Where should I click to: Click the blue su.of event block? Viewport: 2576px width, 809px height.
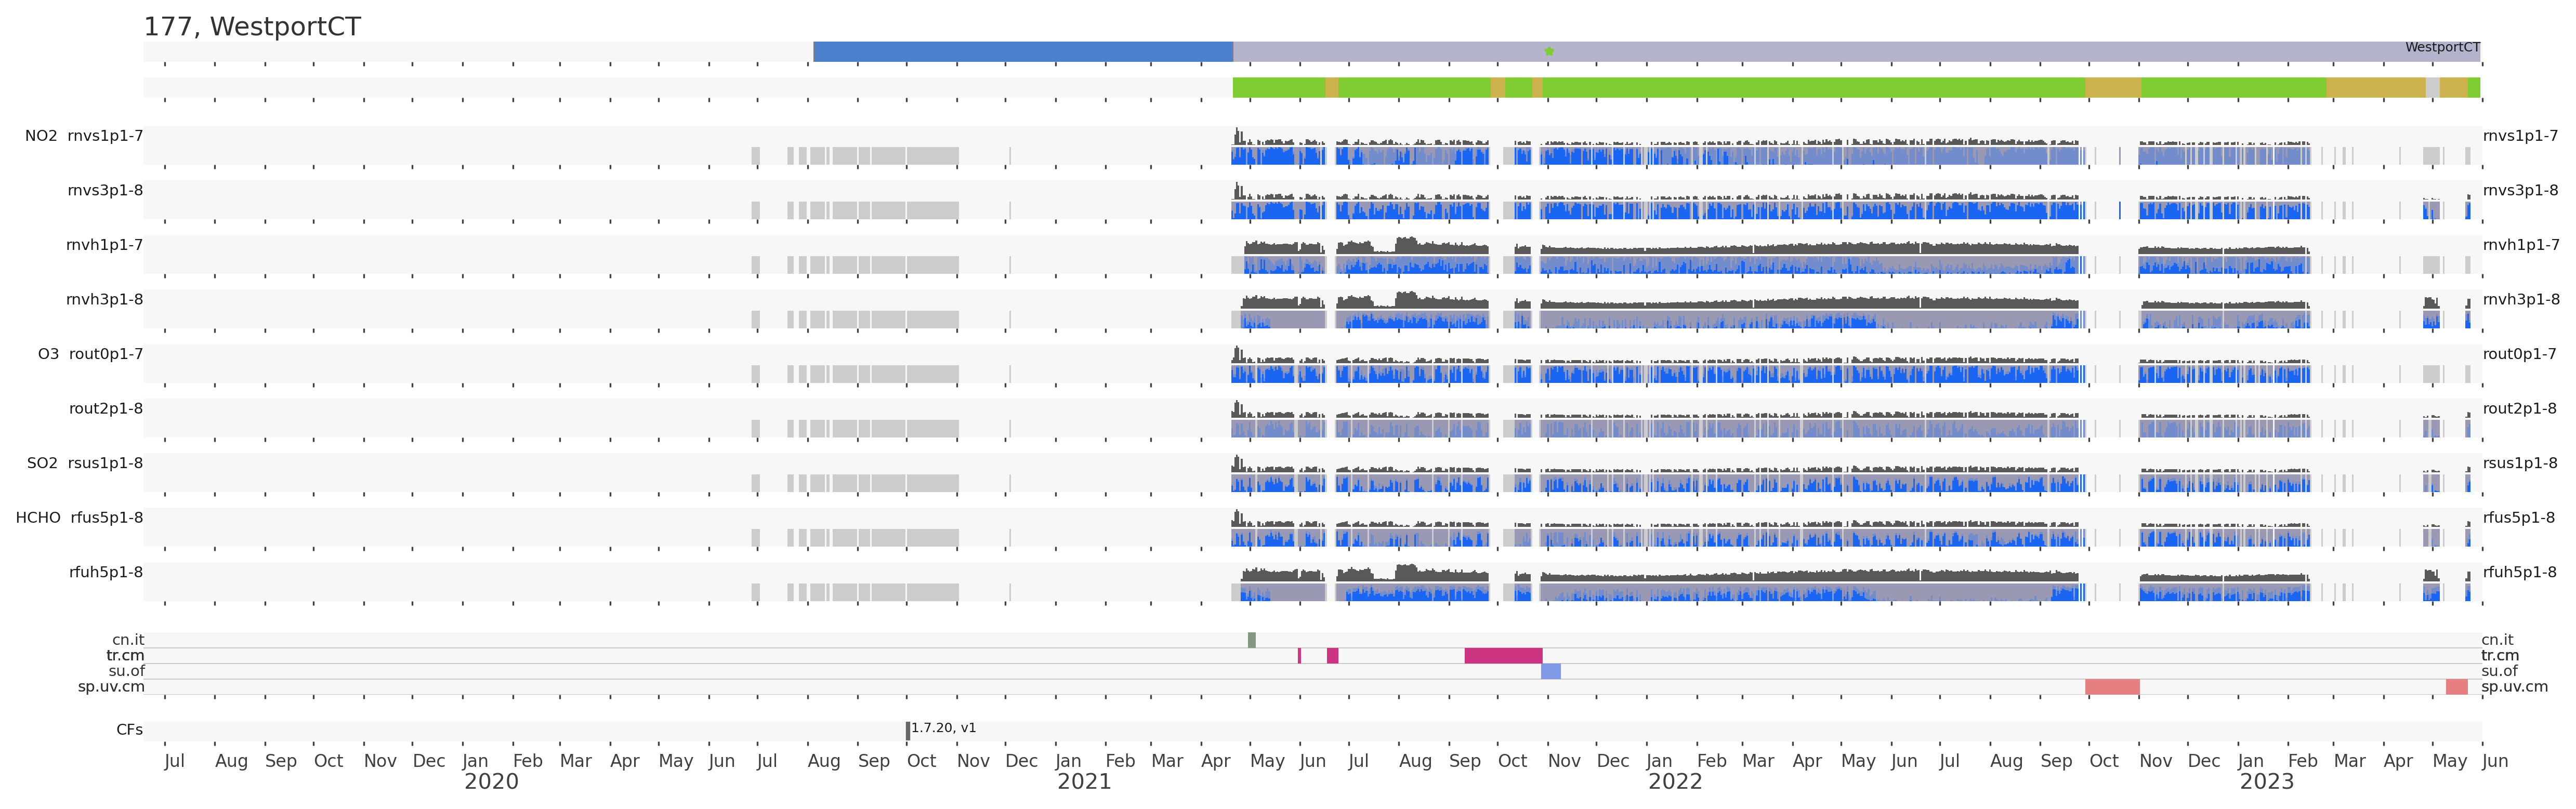1550,671
